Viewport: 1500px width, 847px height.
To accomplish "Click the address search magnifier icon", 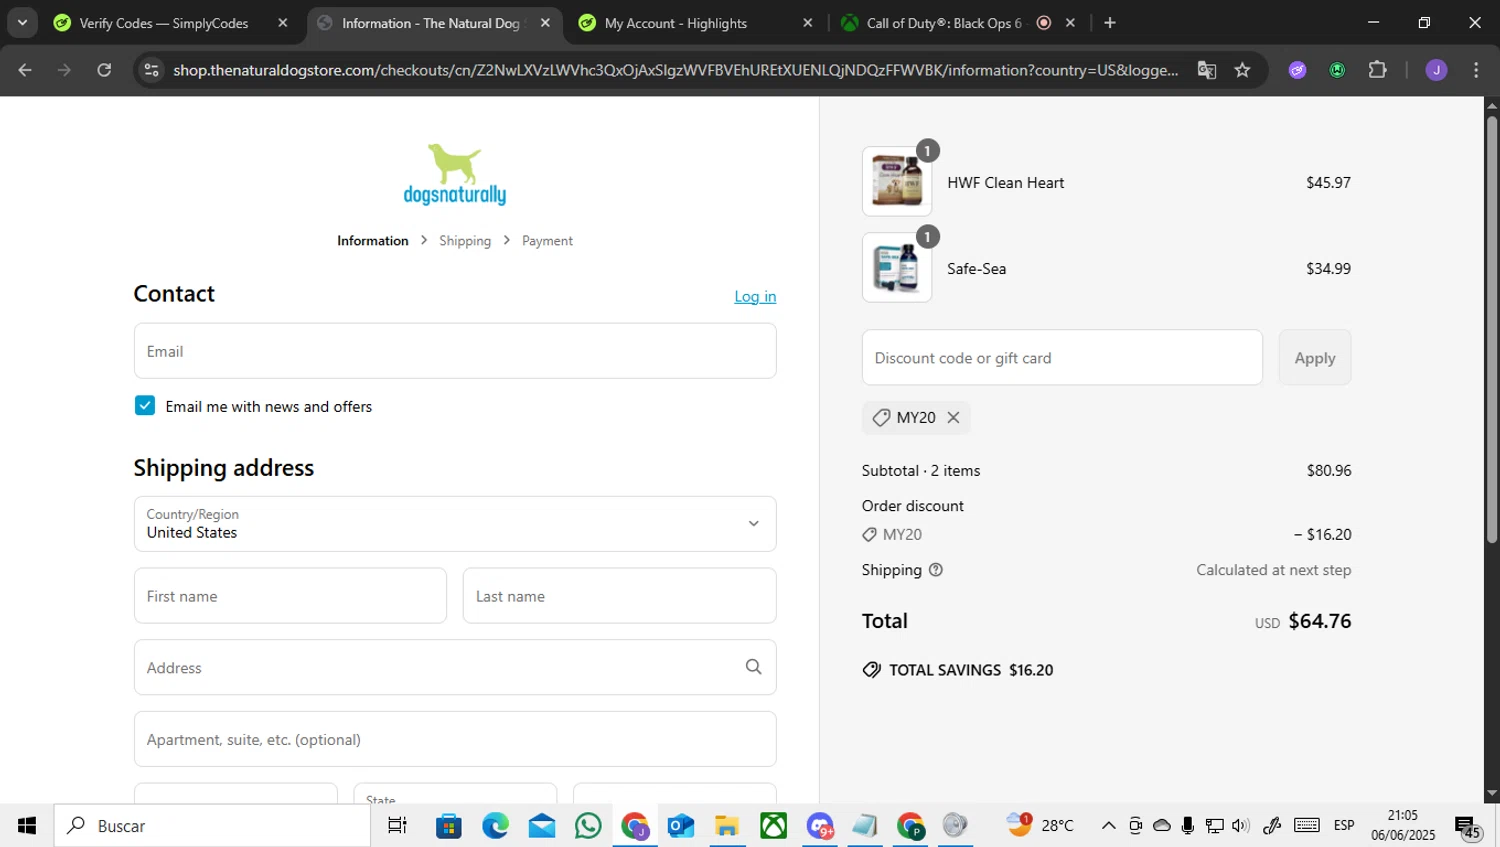I will tap(753, 667).
